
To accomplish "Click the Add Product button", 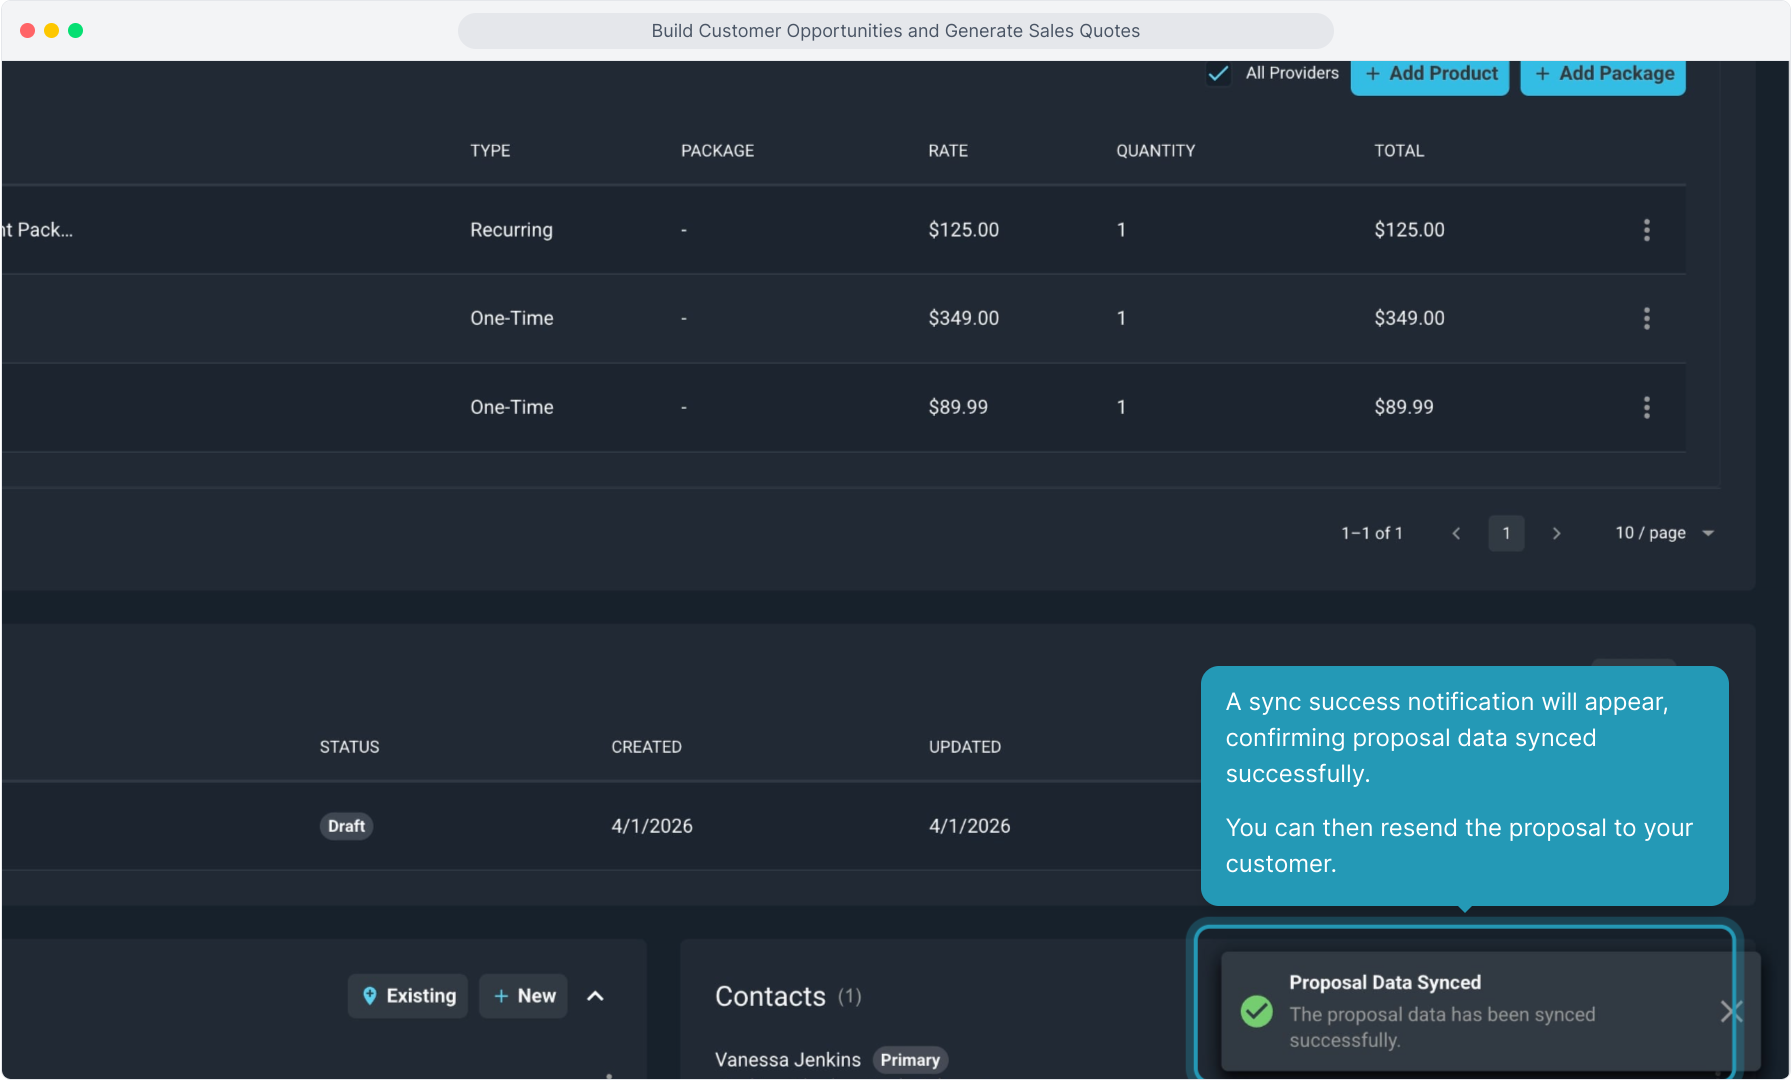I will coord(1430,74).
